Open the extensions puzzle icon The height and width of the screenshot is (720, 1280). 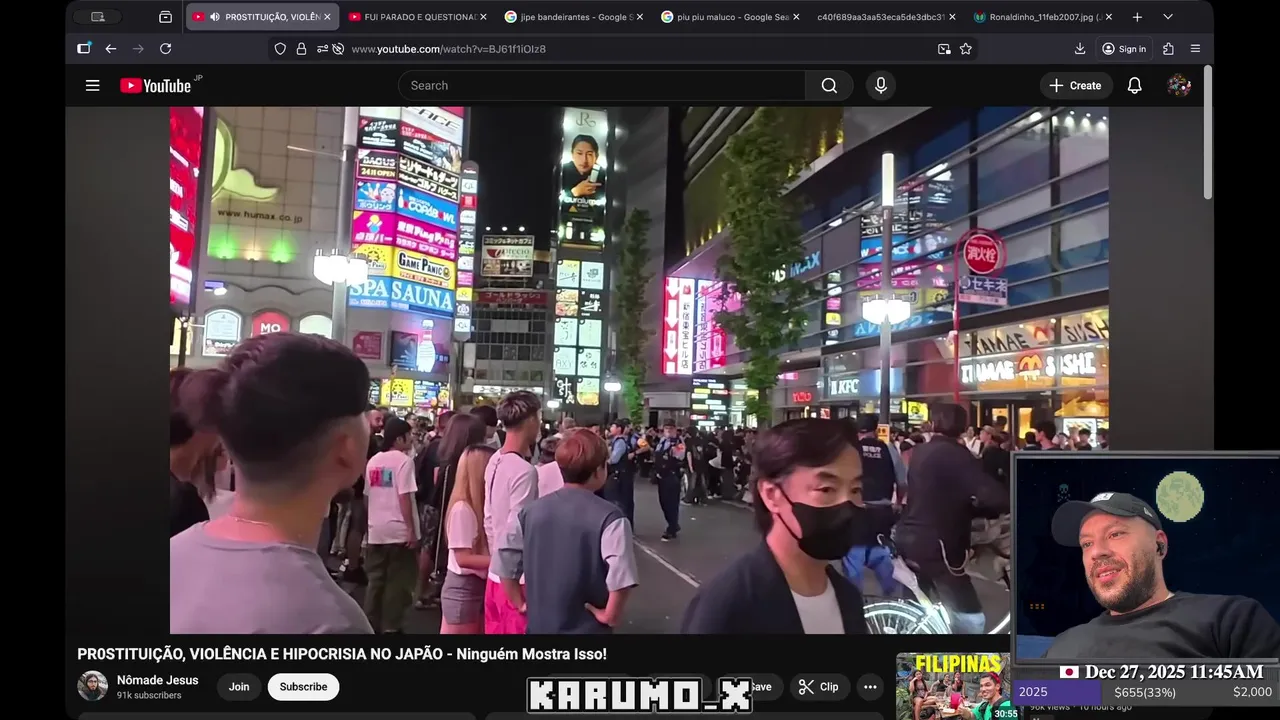click(1168, 49)
